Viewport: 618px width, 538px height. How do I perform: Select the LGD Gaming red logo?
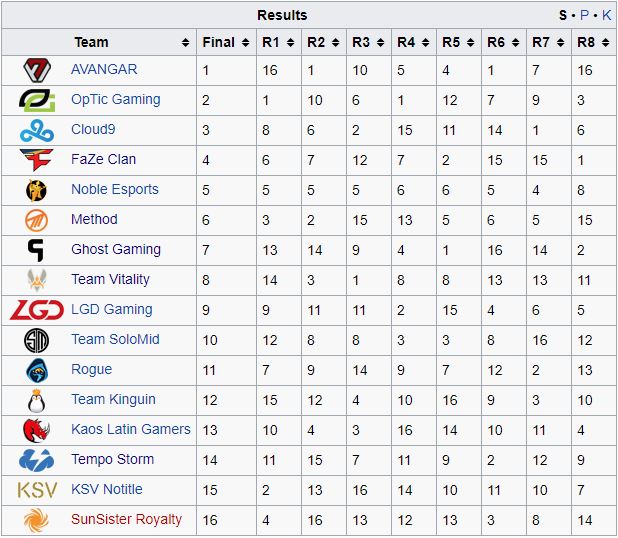click(37, 310)
